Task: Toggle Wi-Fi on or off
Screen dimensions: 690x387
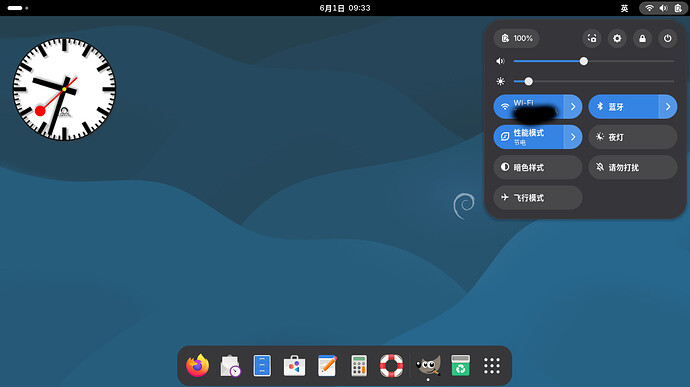Action: [x=529, y=107]
